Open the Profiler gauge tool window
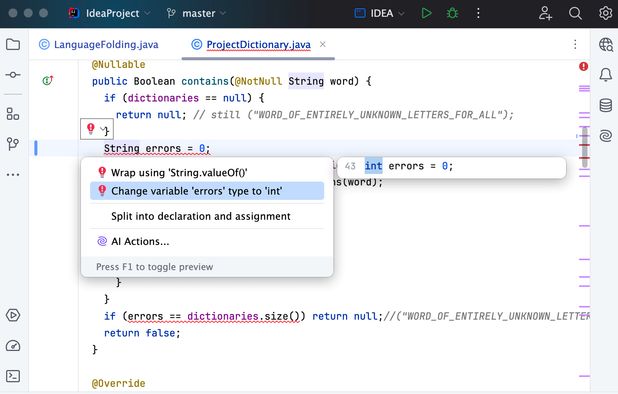This screenshot has width=618, height=394. tap(13, 346)
